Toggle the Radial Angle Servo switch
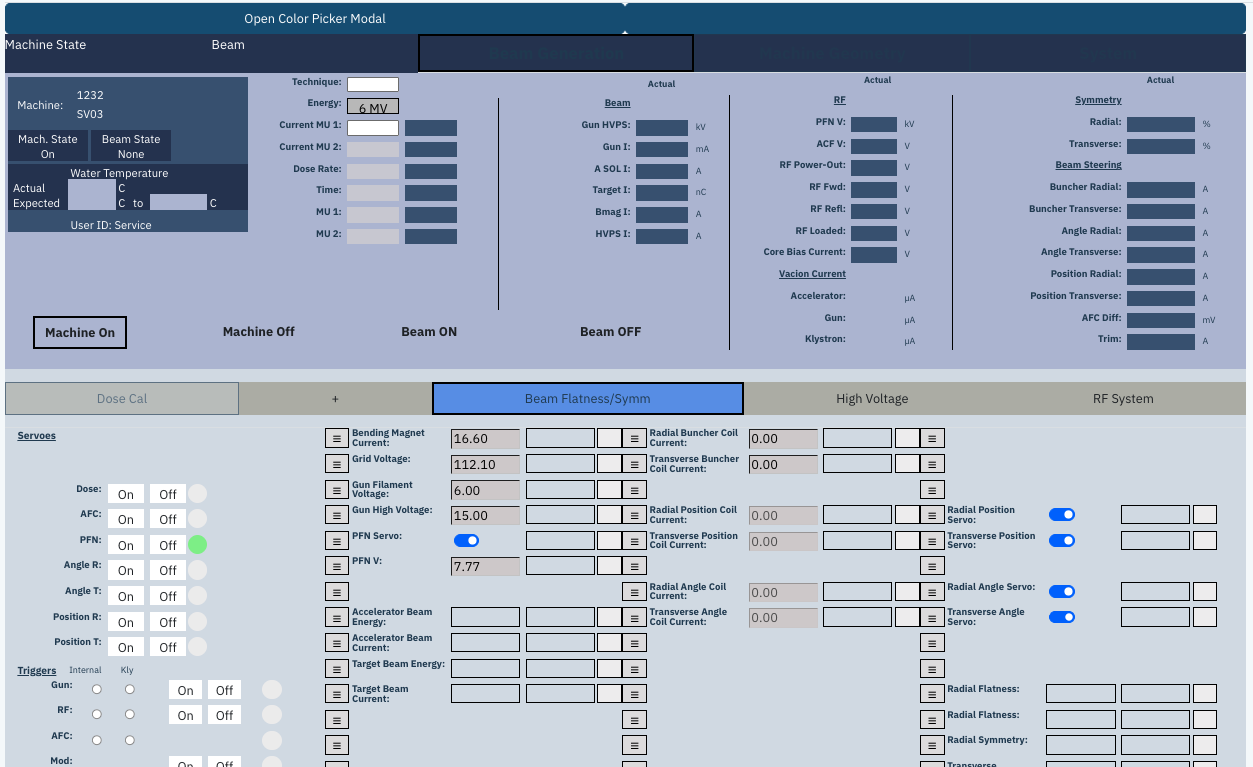This screenshot has width=1253, height=767. click(1062, 591)
